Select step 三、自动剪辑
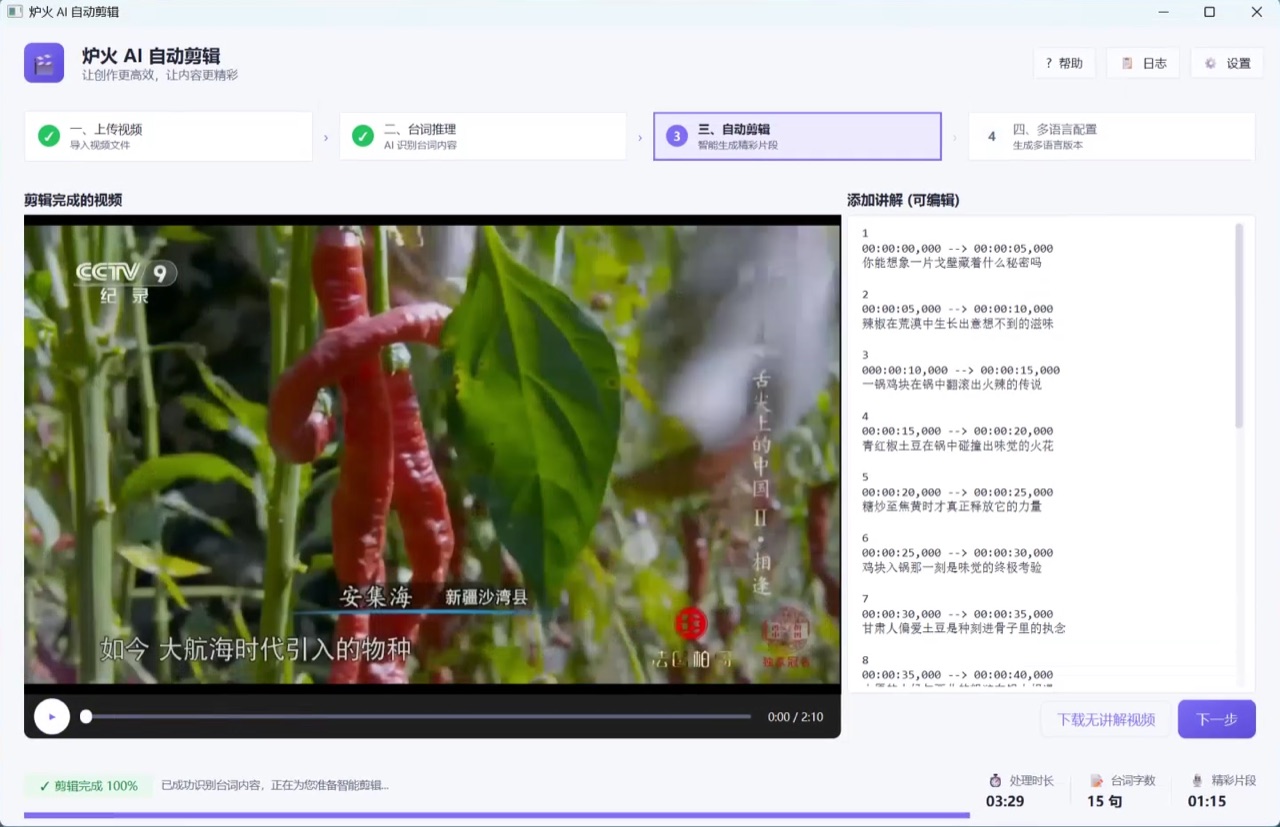The width and height of the screenshot is (1280, 827). point(797,136)
